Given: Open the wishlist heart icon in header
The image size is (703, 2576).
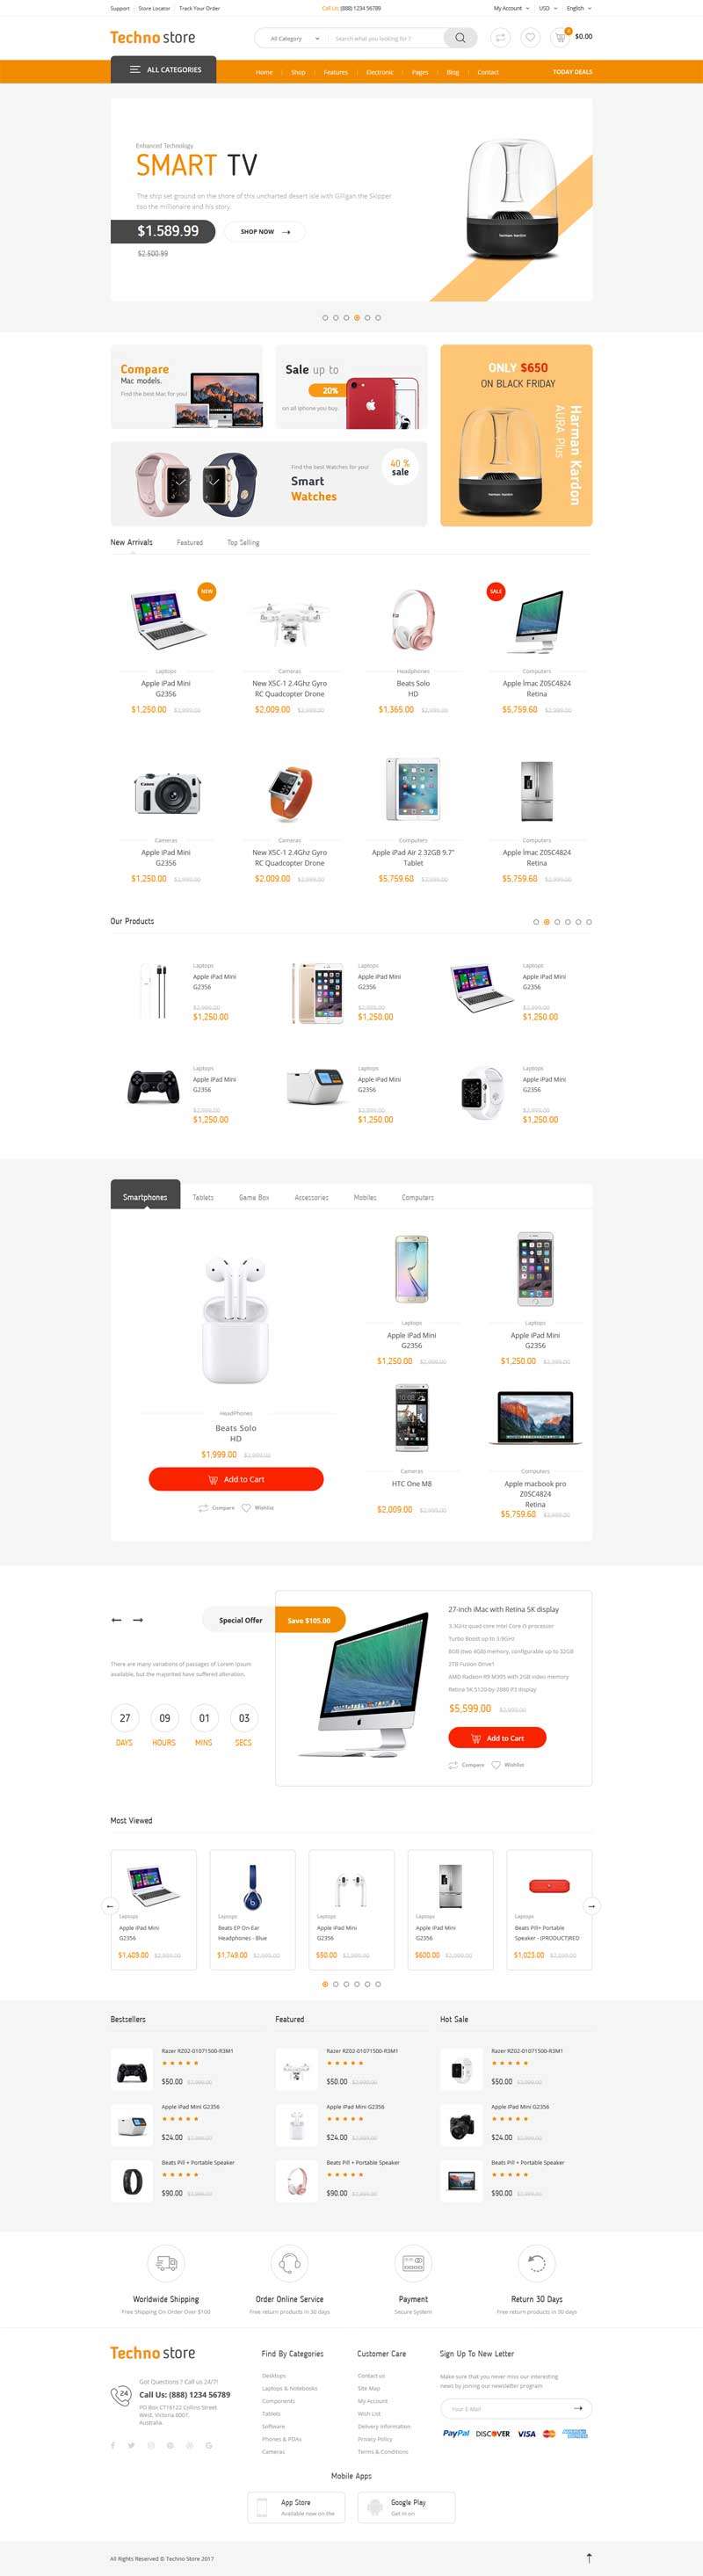Looking at the screenshot, I should [x=530, y=38].
